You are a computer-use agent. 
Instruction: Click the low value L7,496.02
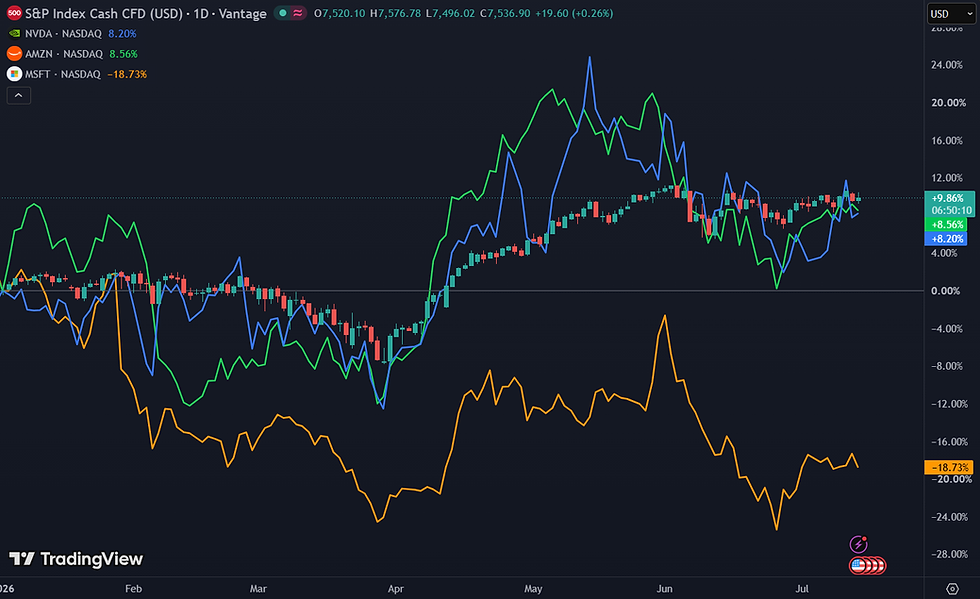pos(450,13)
